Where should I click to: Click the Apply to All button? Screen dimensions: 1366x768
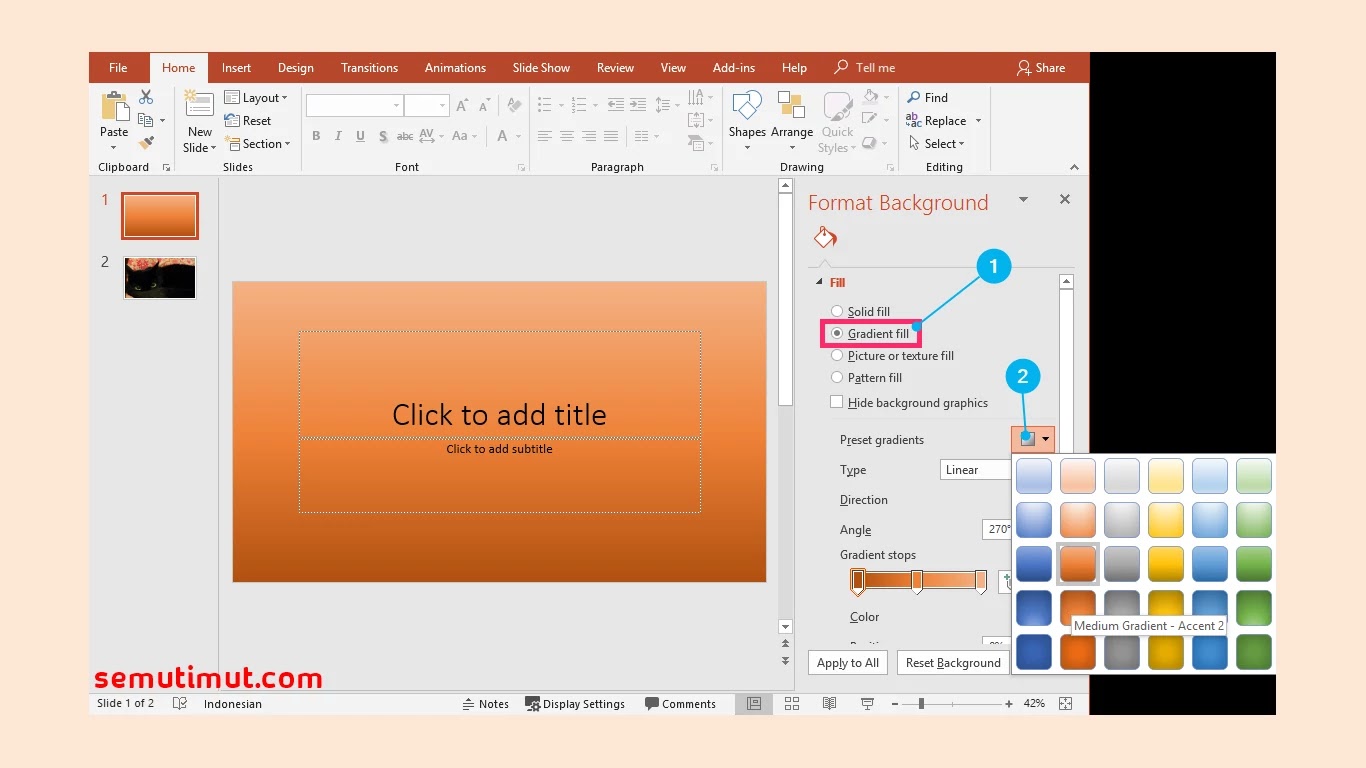pyautogui.click(x=848, y=663)
